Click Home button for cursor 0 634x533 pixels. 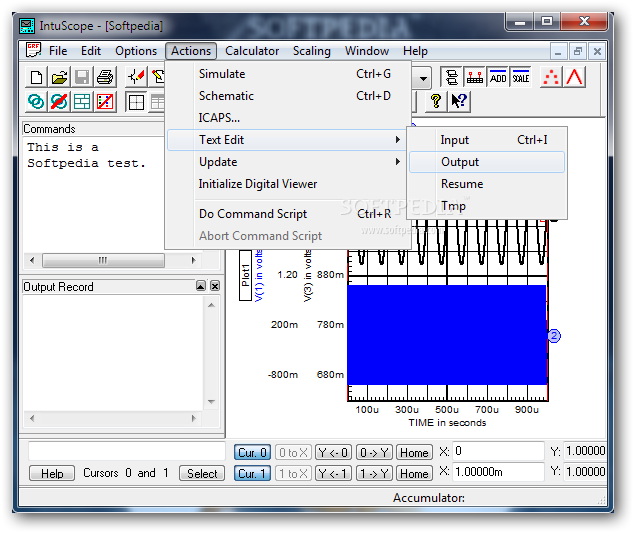tap(414, 452)
